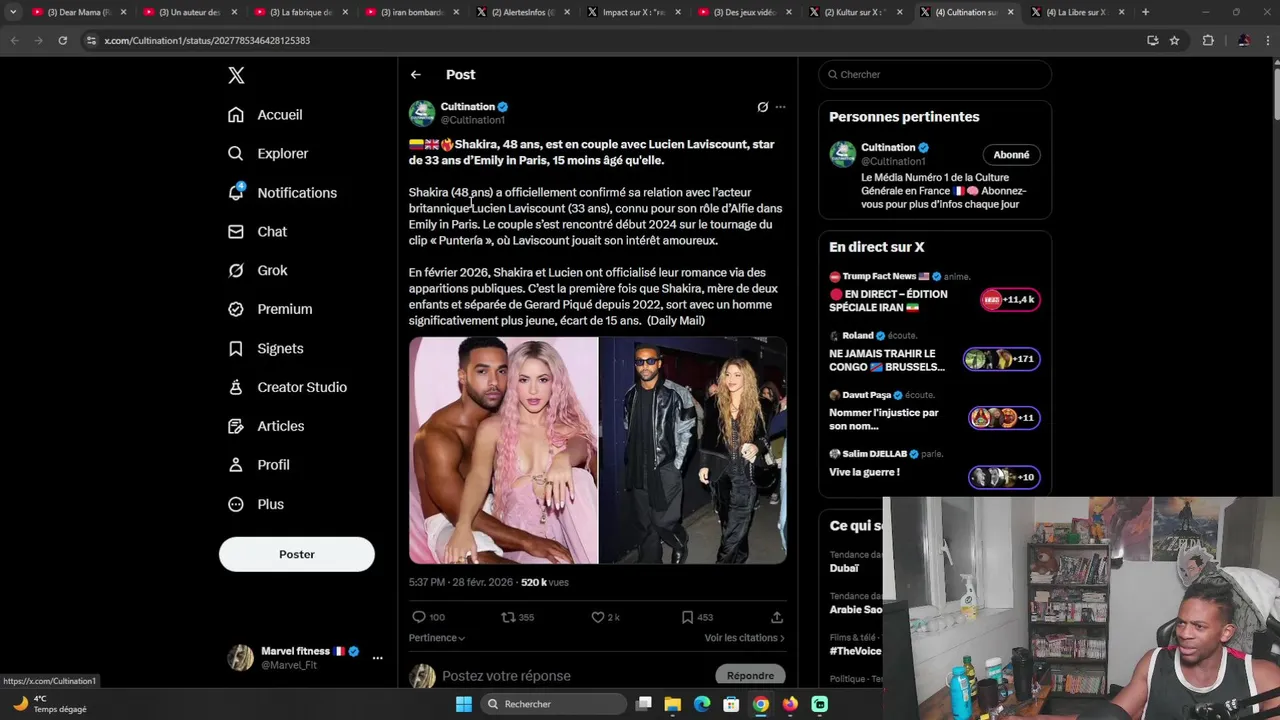Switch to the Kultur sur X tab
Viewport: 1280px width, 720px height.
(856, 12)
